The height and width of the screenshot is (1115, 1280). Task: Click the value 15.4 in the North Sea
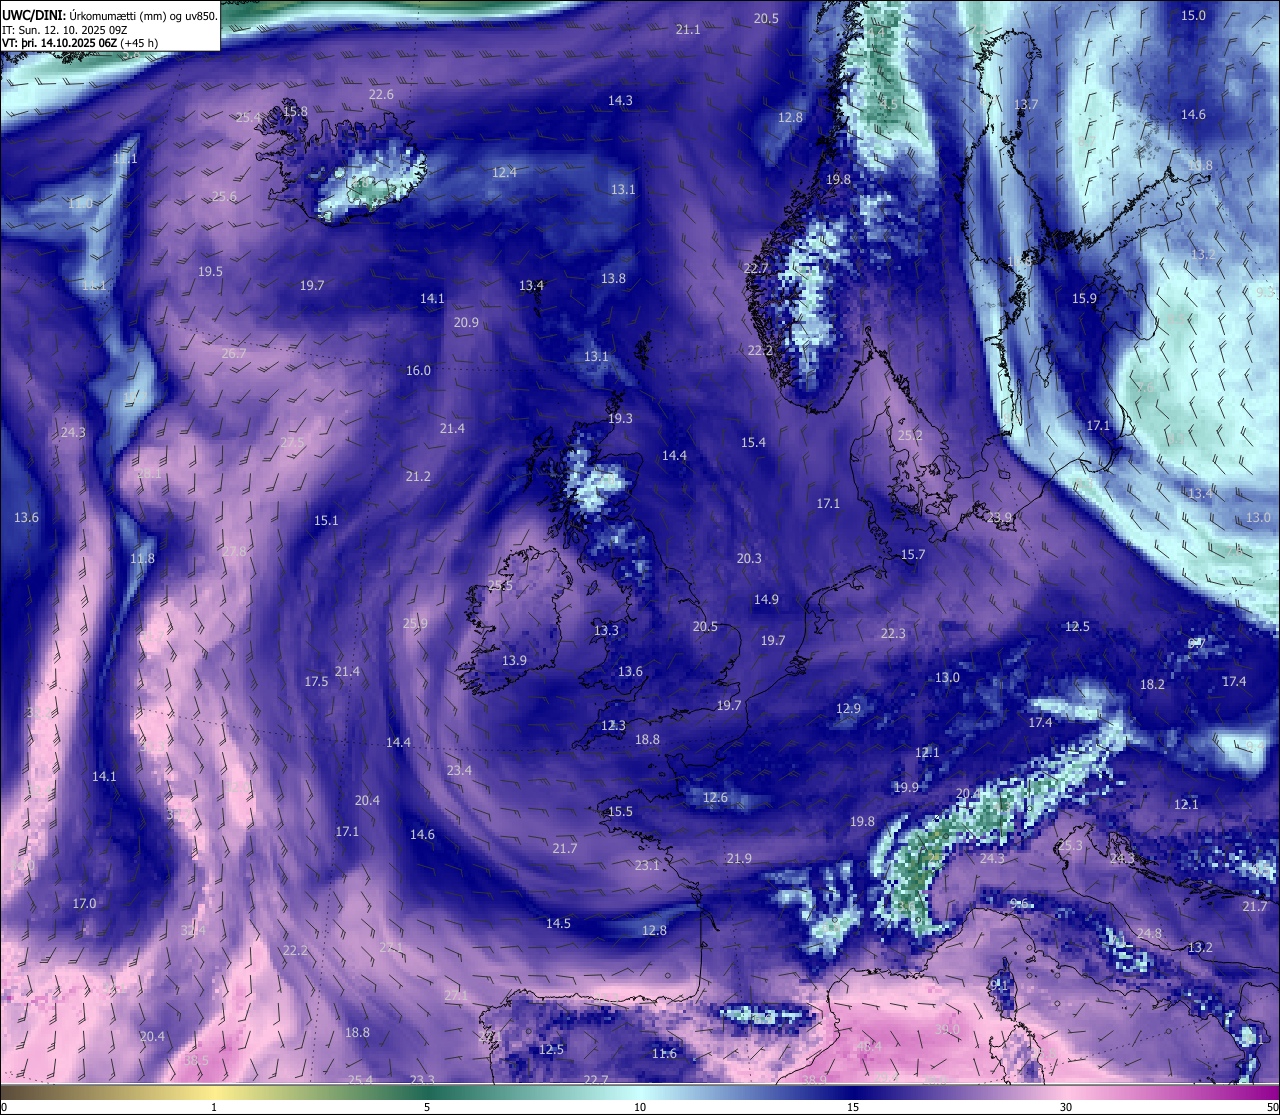coord(753,442)
